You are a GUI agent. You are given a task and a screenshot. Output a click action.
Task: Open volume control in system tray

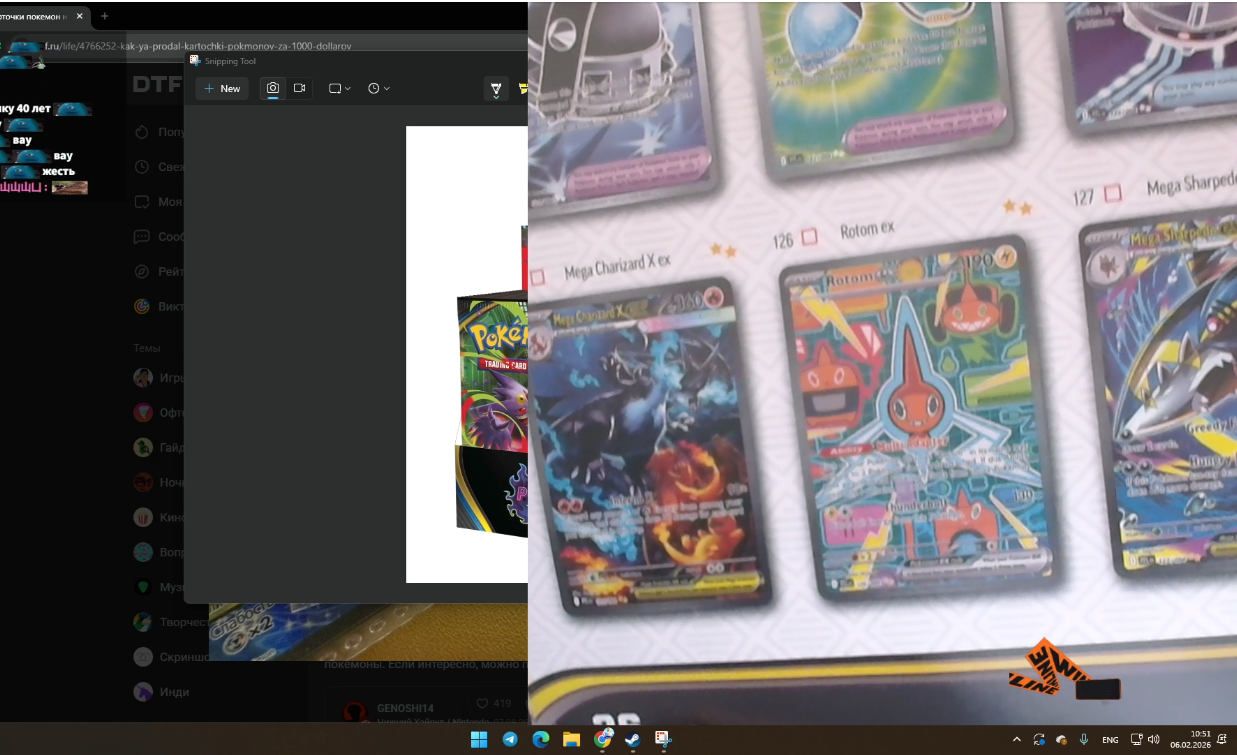(x=1154, y=740)
